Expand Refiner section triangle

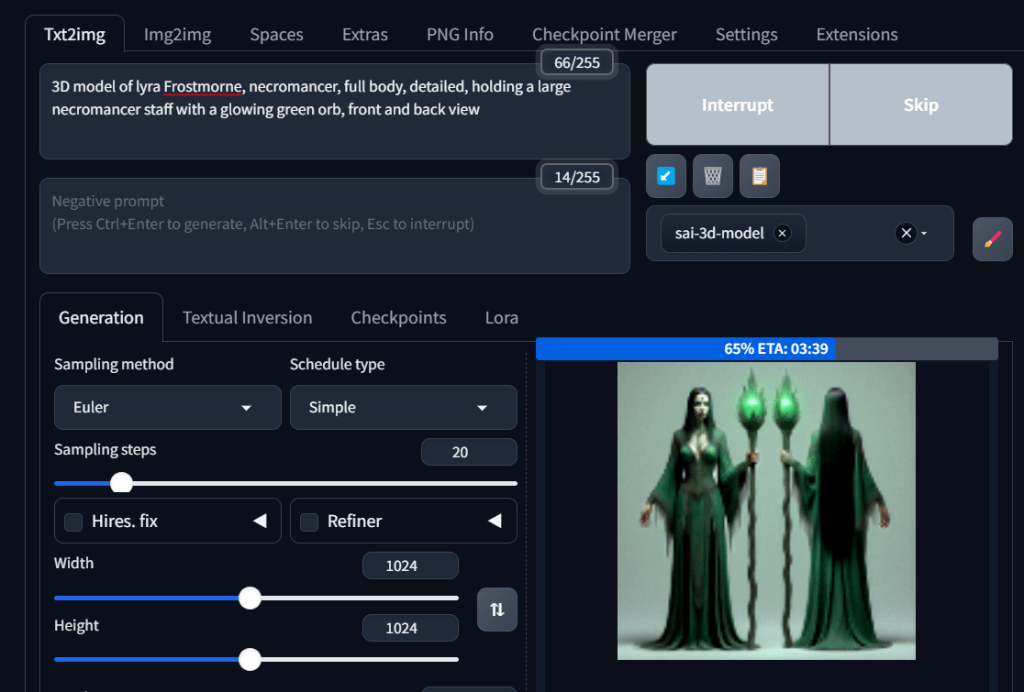(495, 521)
